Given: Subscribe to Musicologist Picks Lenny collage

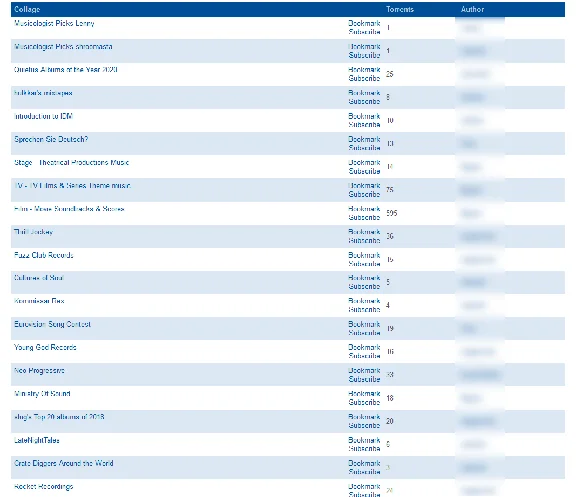Looking at the screenshot, I should 364,32.
